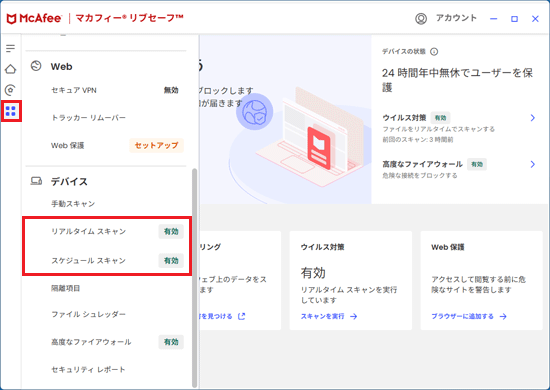
Task: Click 有効 badge beside 高度なファイアウォール menu item
Action: click(171, 342)
